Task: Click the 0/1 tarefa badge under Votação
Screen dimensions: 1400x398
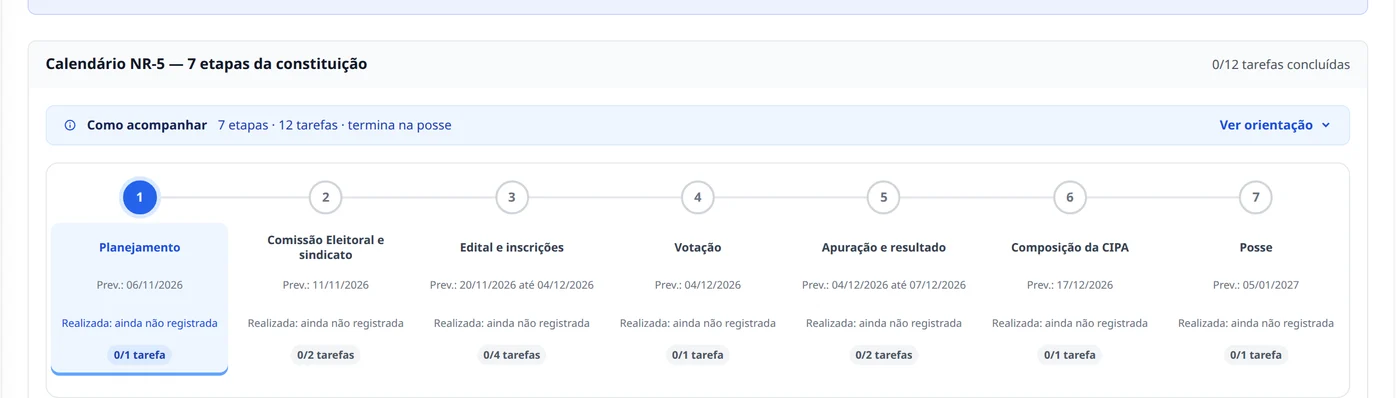Action: click(x=698, y=355)
